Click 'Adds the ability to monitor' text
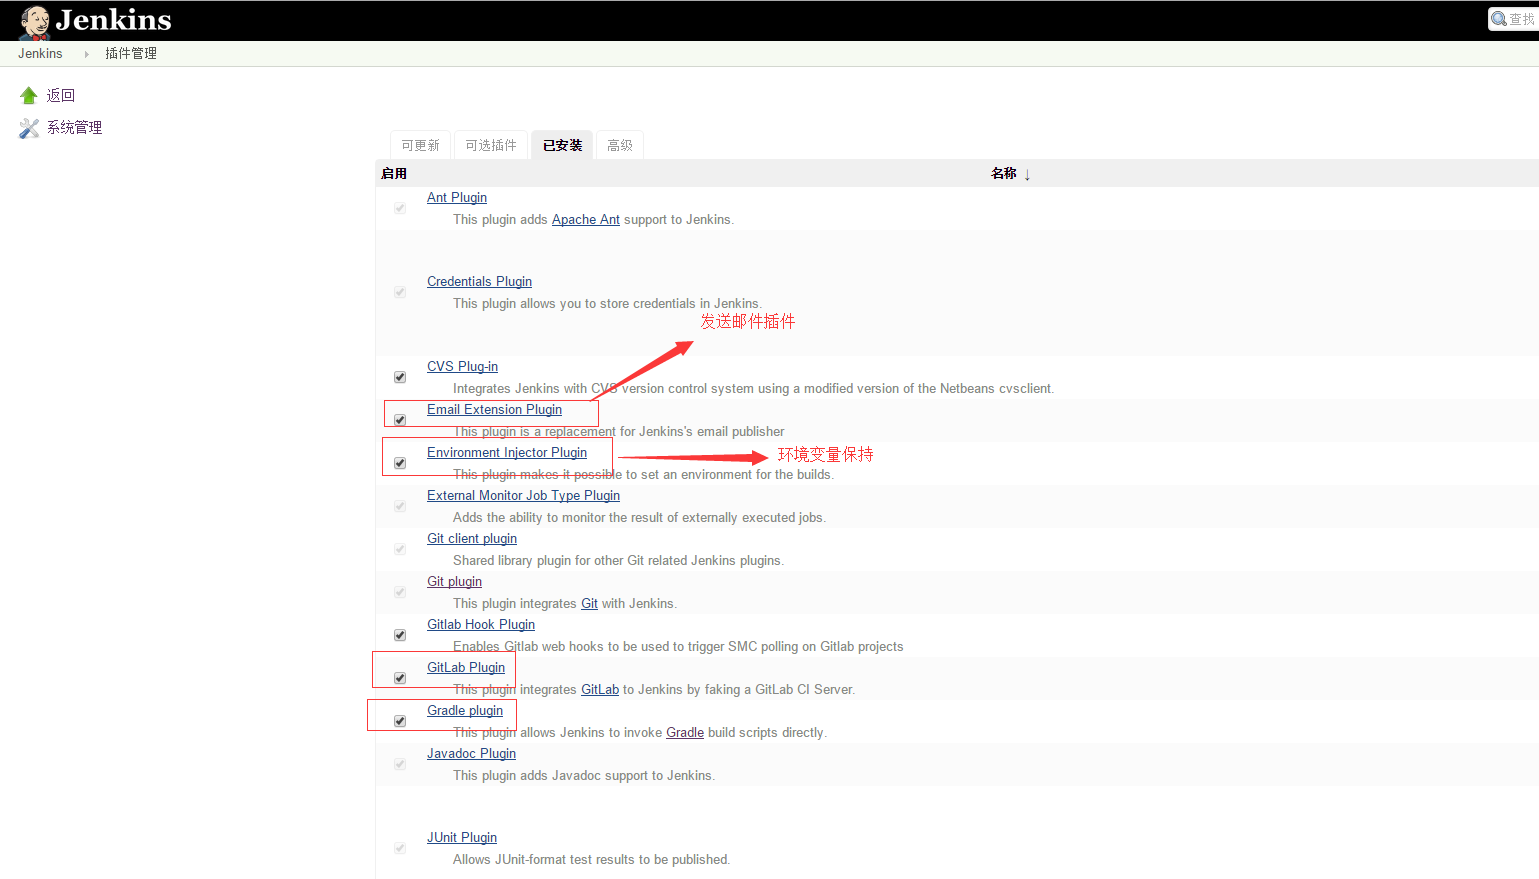 (639, 518)
